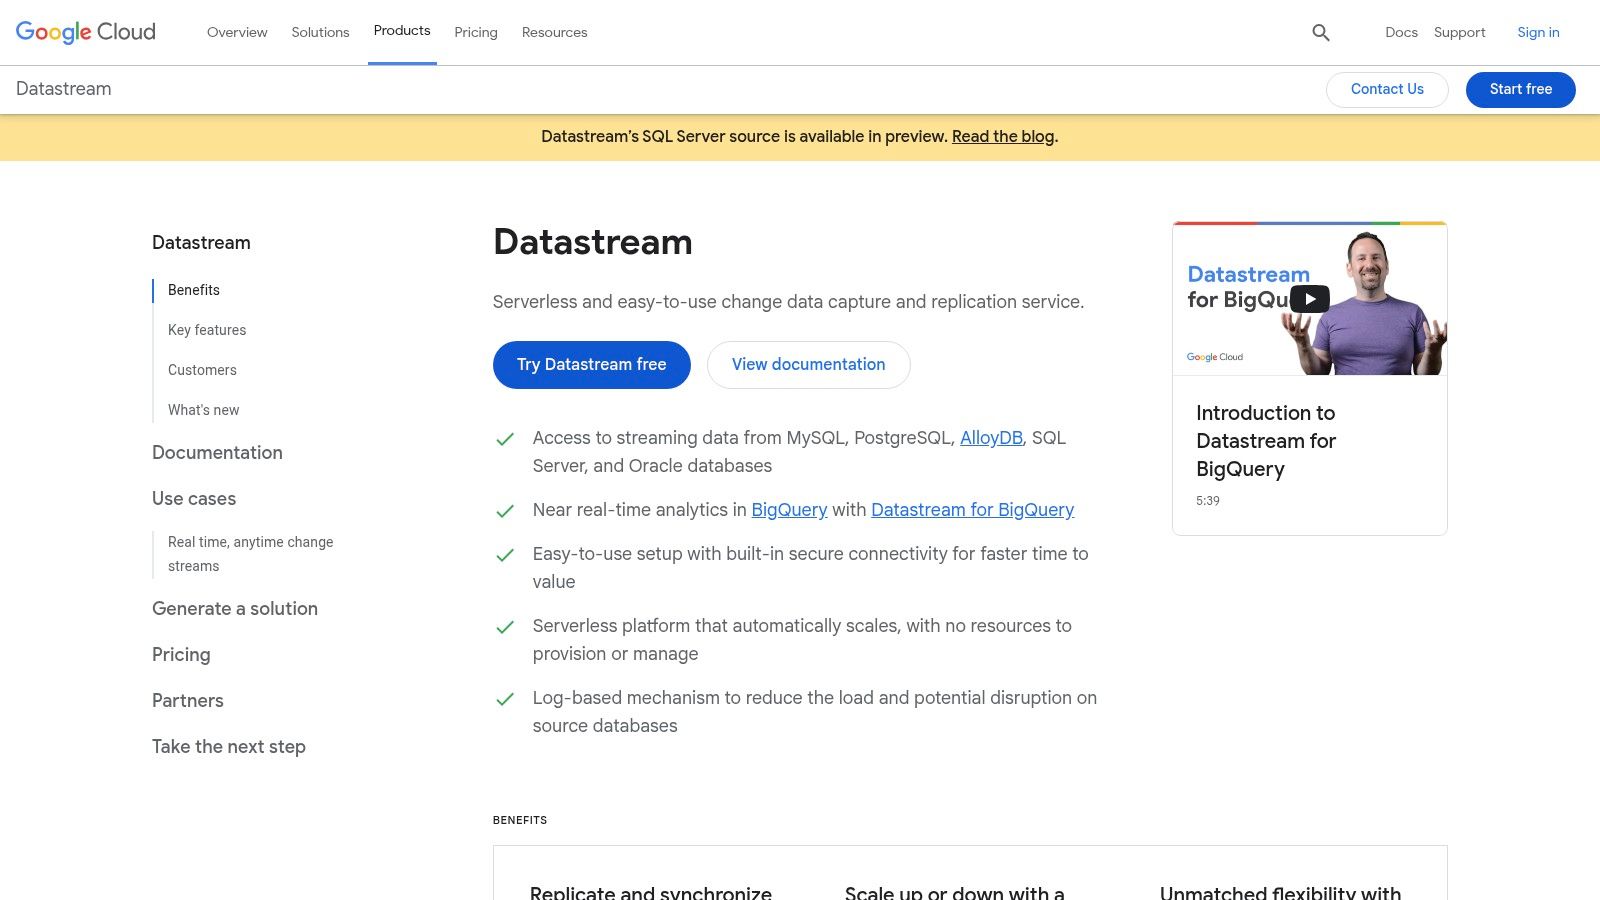
Task: Click the Google Cloud logo
Action: pos(84,31)
